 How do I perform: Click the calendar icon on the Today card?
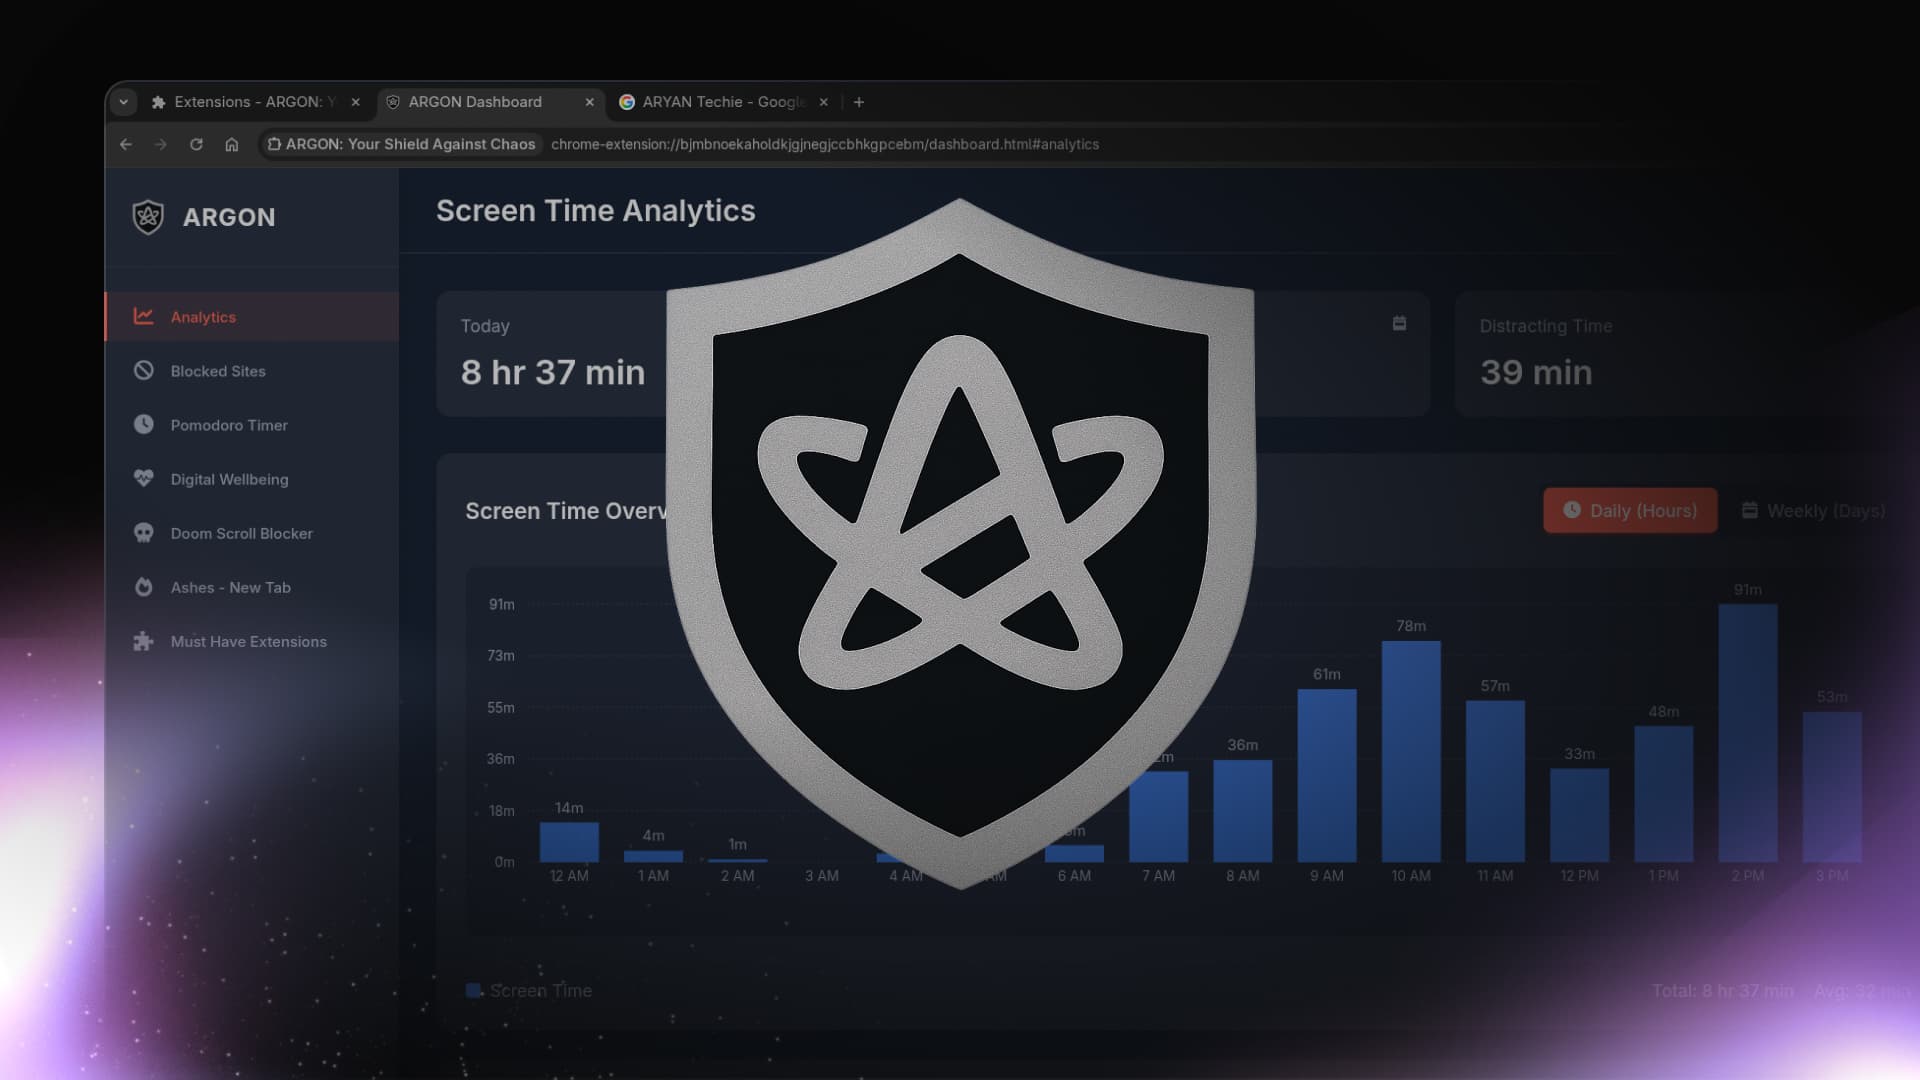pyautogui.click(x=1399, y=323)
